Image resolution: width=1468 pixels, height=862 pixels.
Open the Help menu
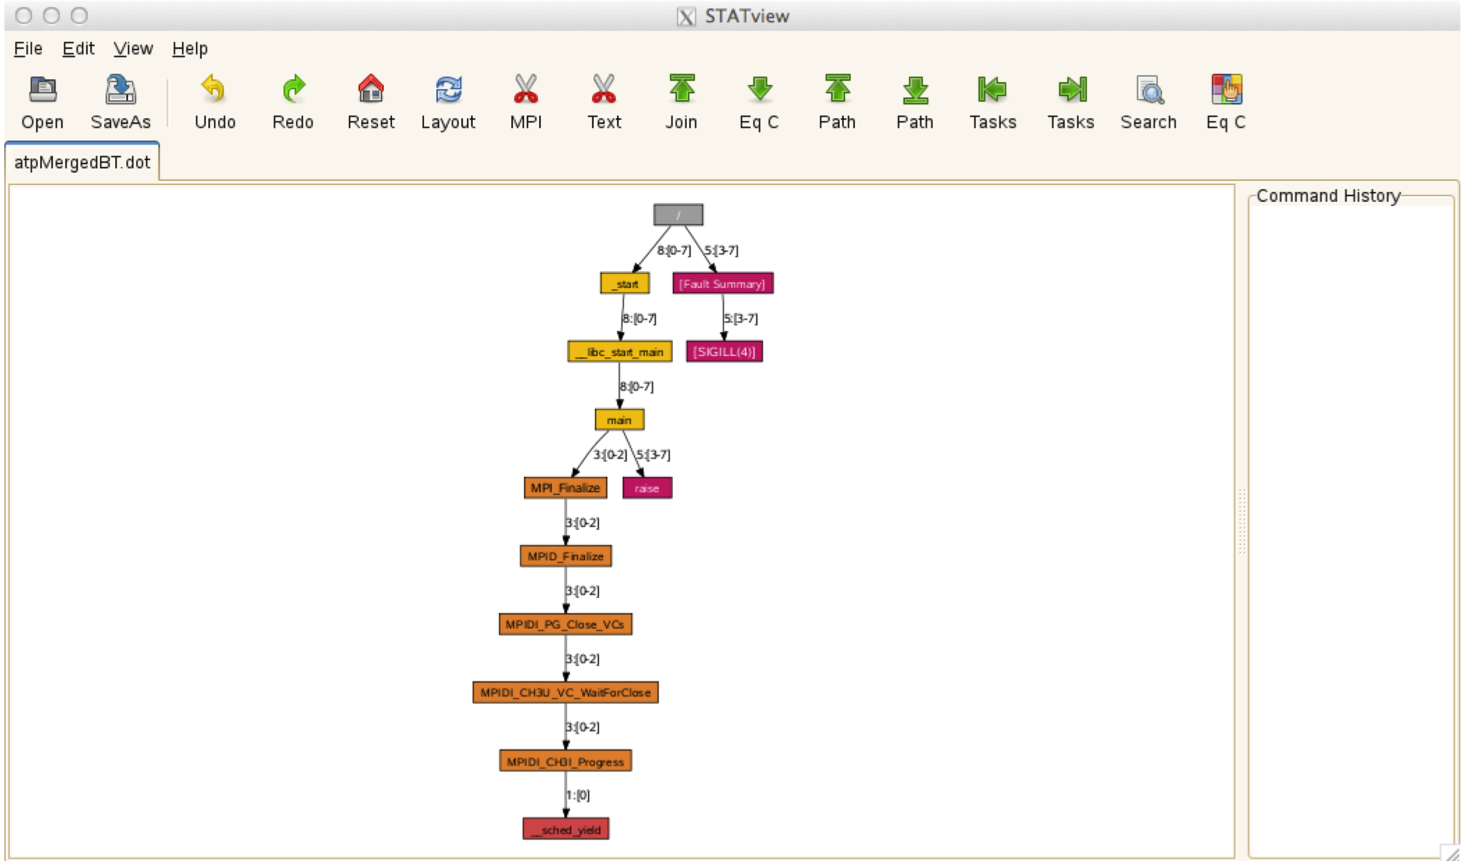[189, 48]
